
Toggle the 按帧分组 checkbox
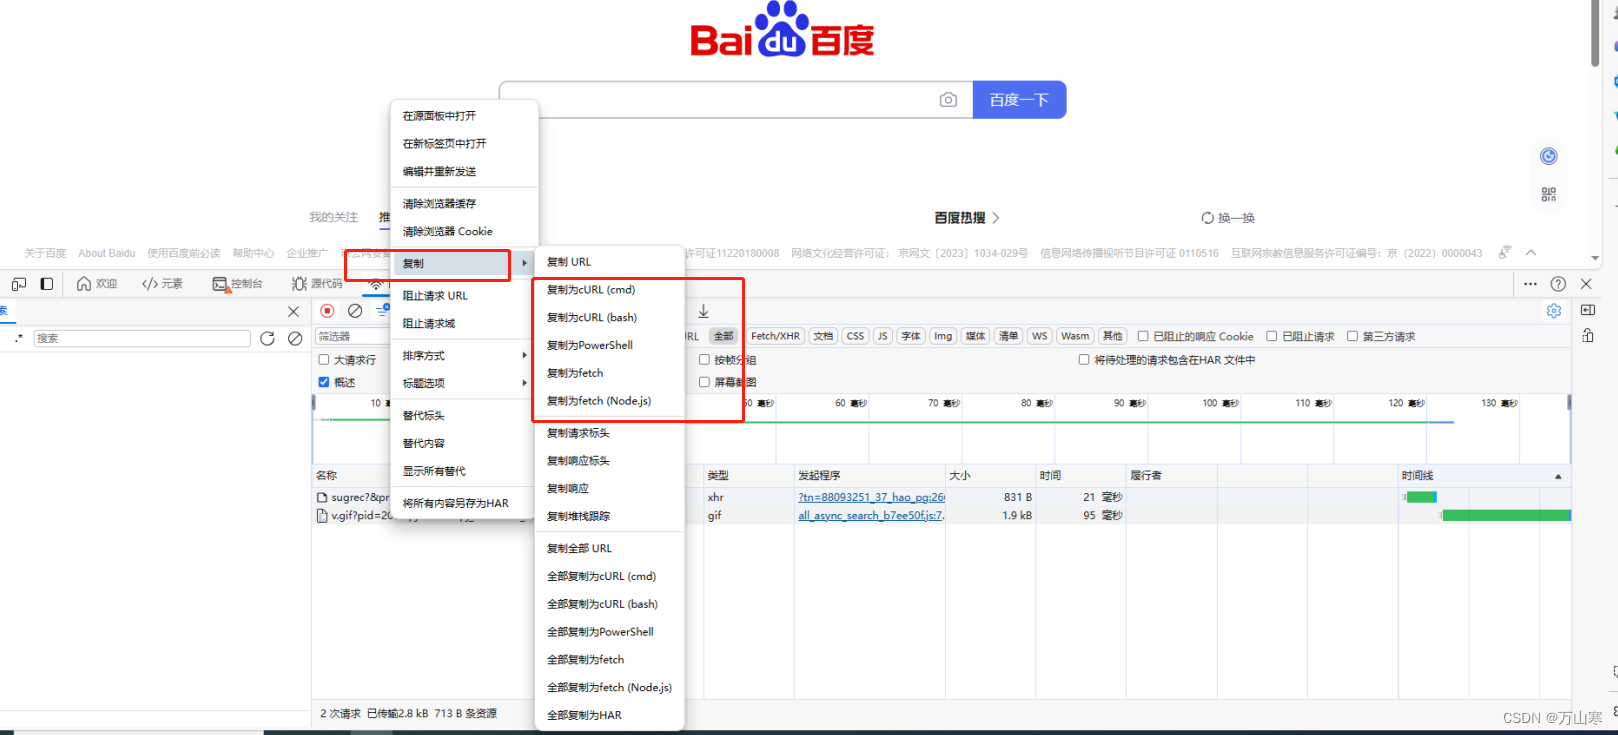704,359
